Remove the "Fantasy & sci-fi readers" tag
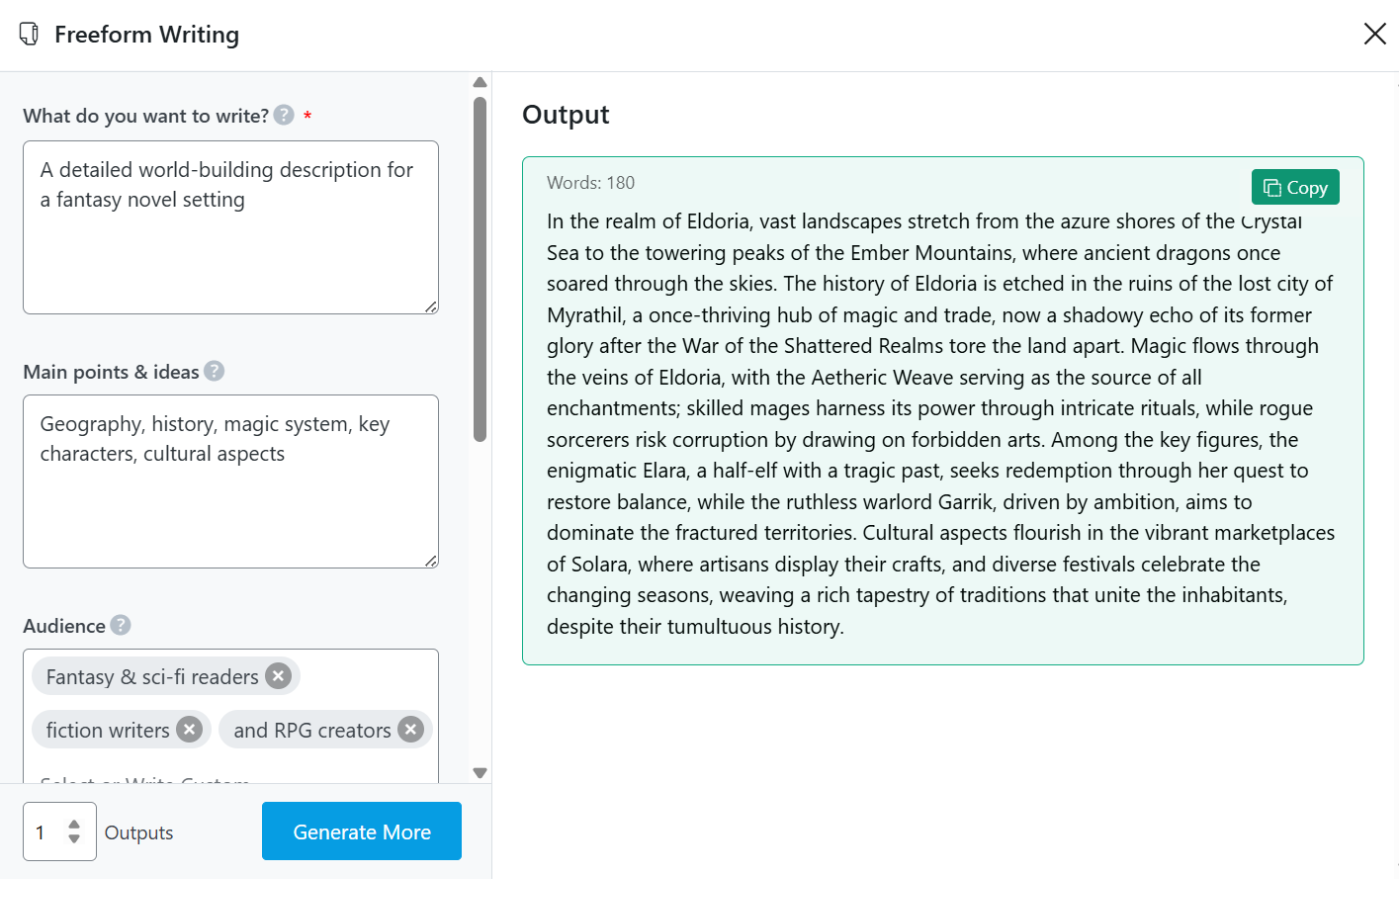The width and height of the screenshot is (1399, 921). pos(279,676)
